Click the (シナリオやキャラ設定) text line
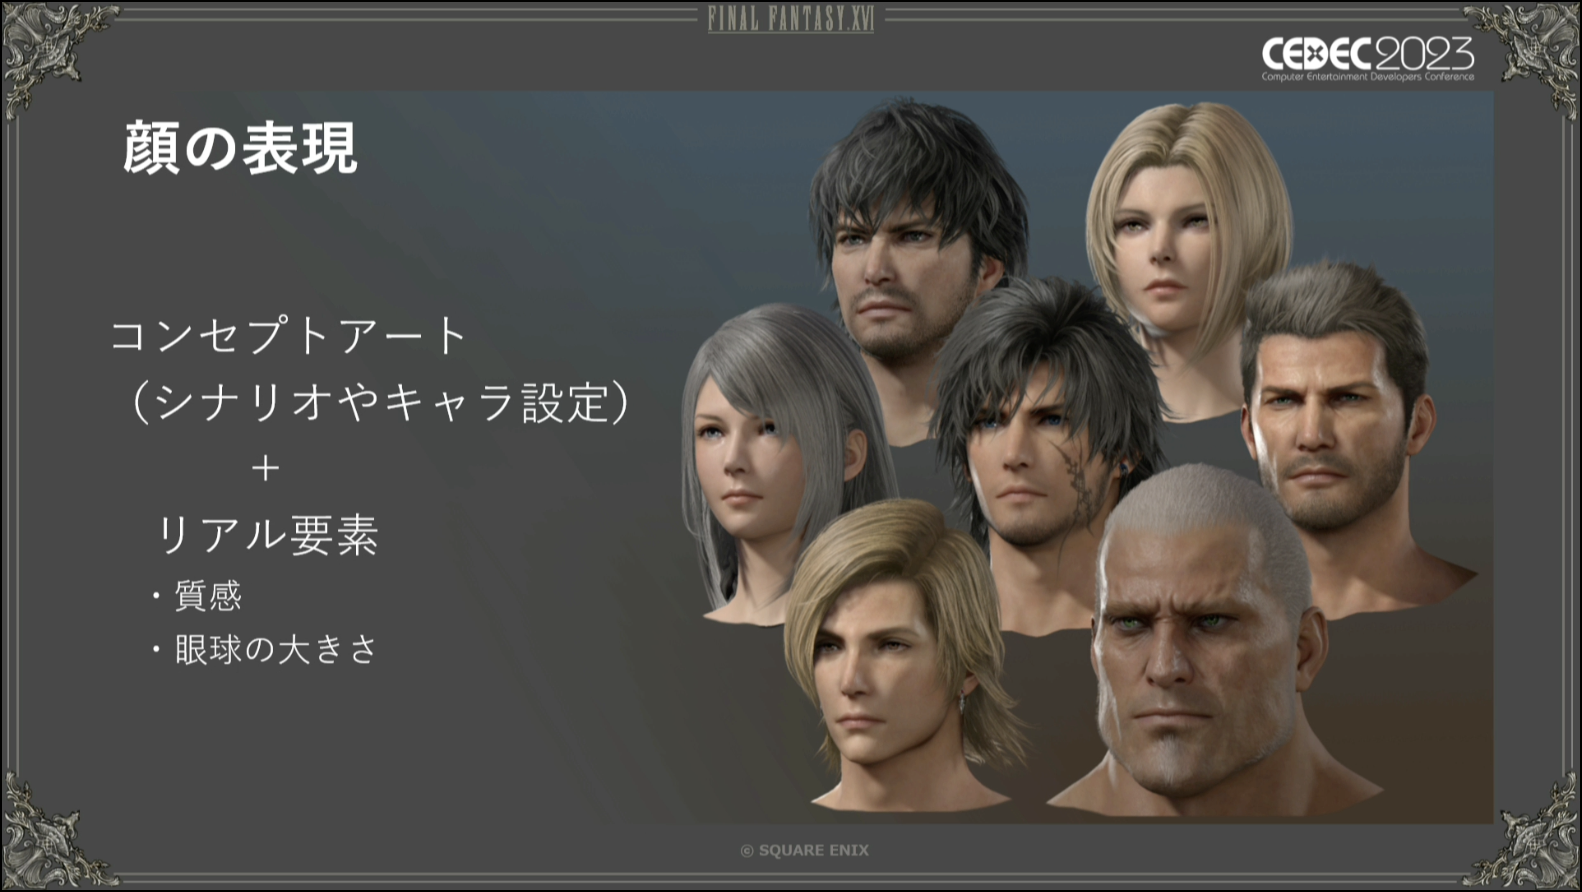Screen dimensions: 1582x892 379,402
